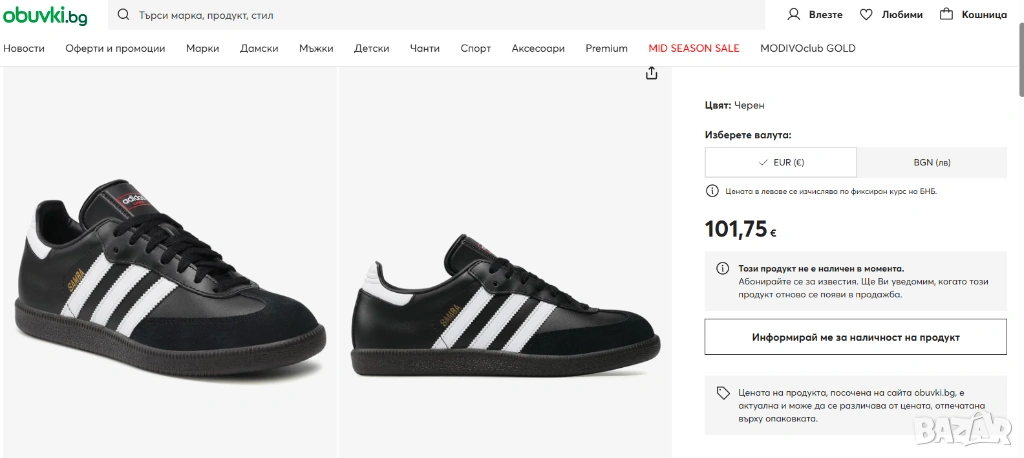
Task: Open MODIVOclub GOLD page
Action: pyautogui.click(x=808, y=48)
